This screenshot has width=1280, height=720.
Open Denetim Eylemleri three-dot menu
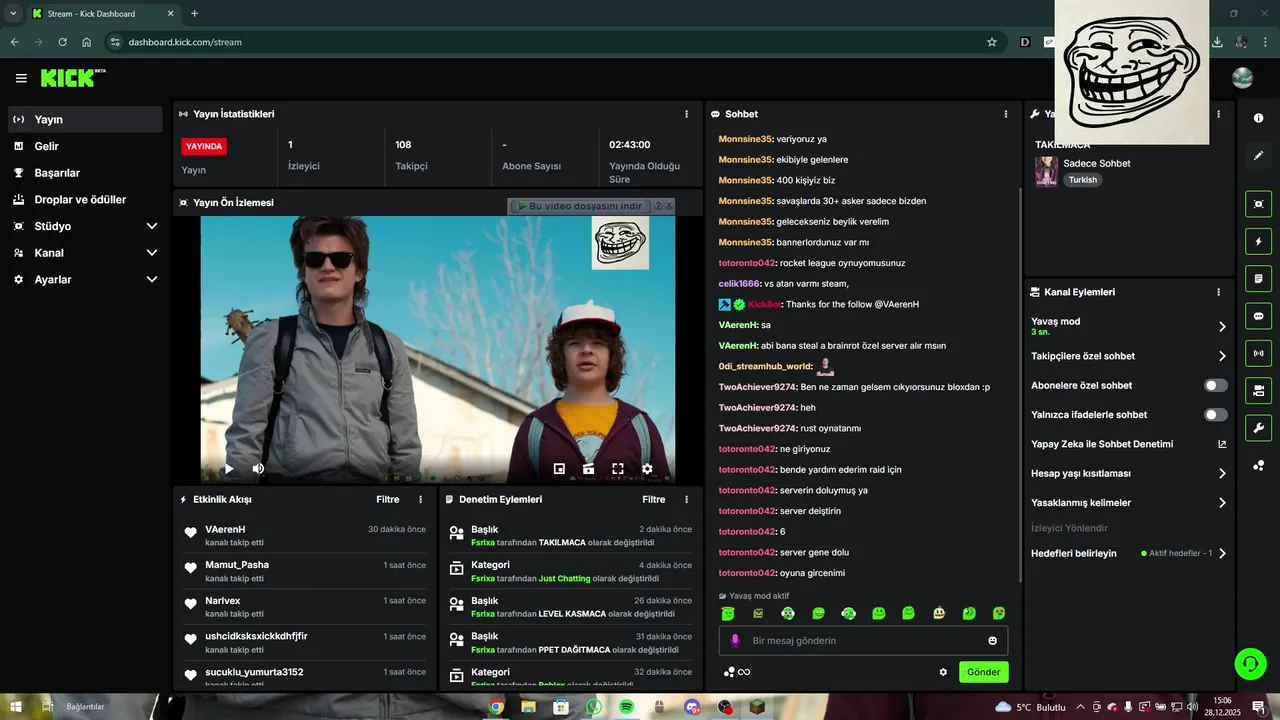click(x=686, y=499)
